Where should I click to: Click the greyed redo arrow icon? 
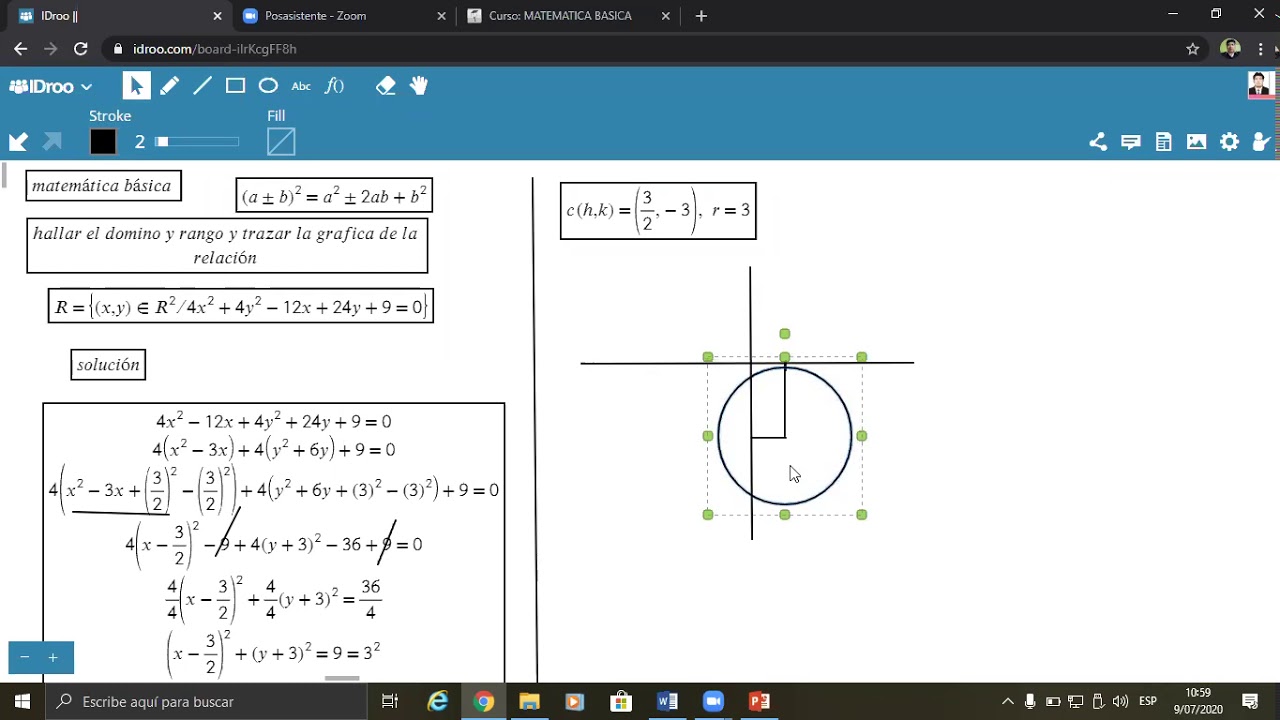(x=52, y=142)
